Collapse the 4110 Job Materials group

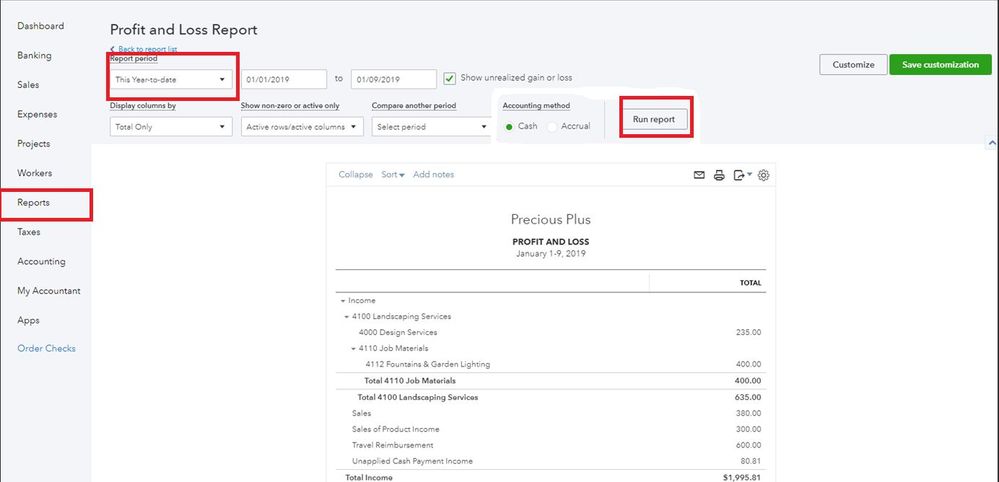[x=354, y=349]
